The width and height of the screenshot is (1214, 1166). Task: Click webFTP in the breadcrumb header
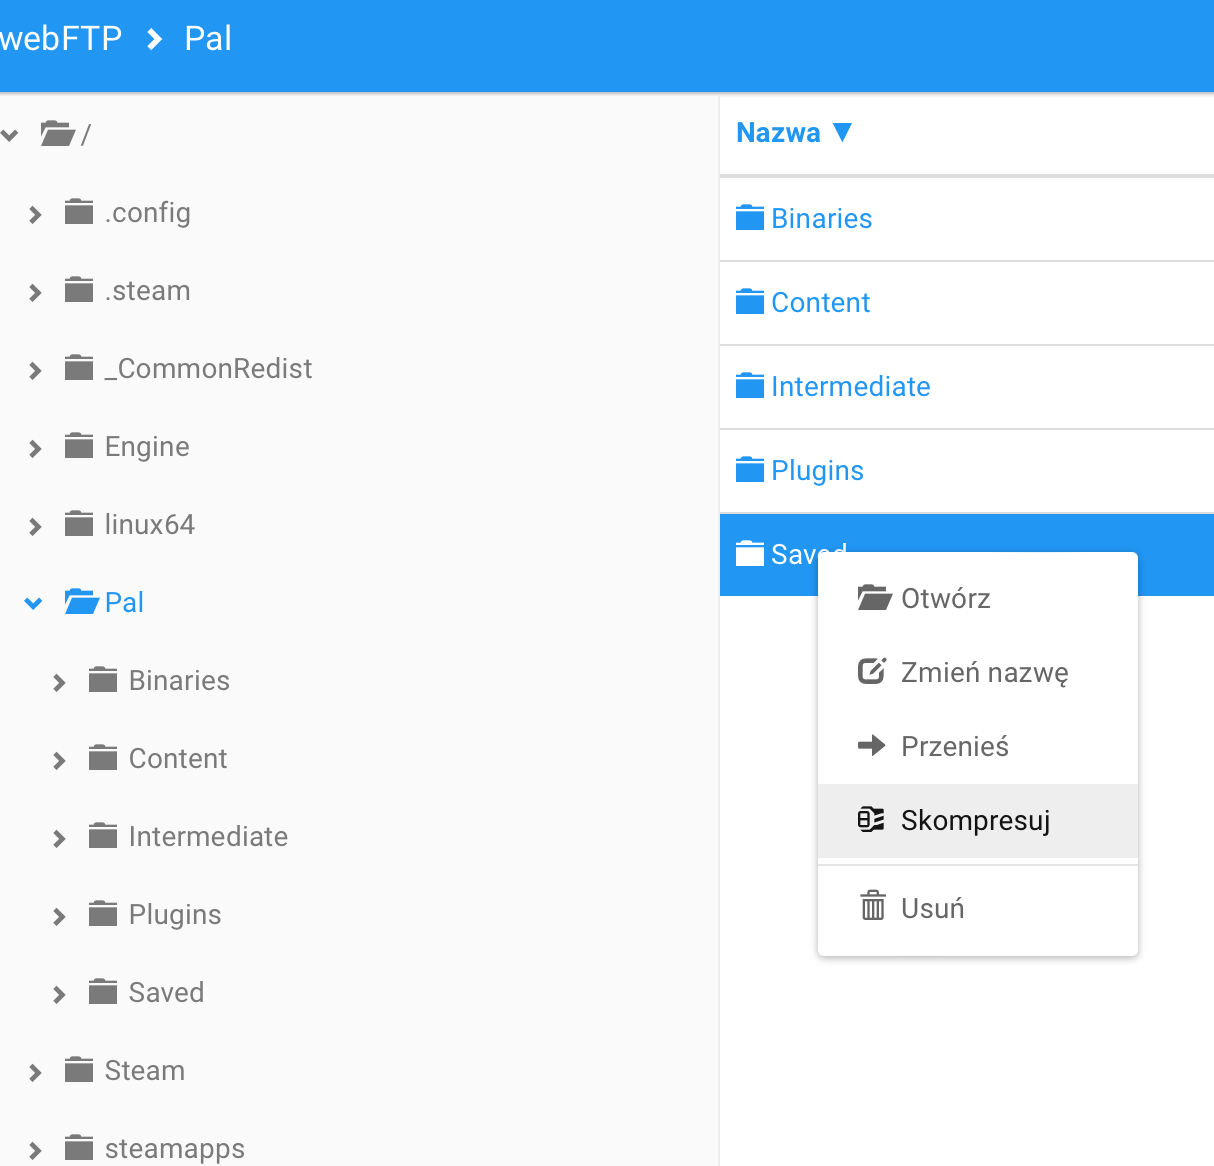tap(61, 39)
